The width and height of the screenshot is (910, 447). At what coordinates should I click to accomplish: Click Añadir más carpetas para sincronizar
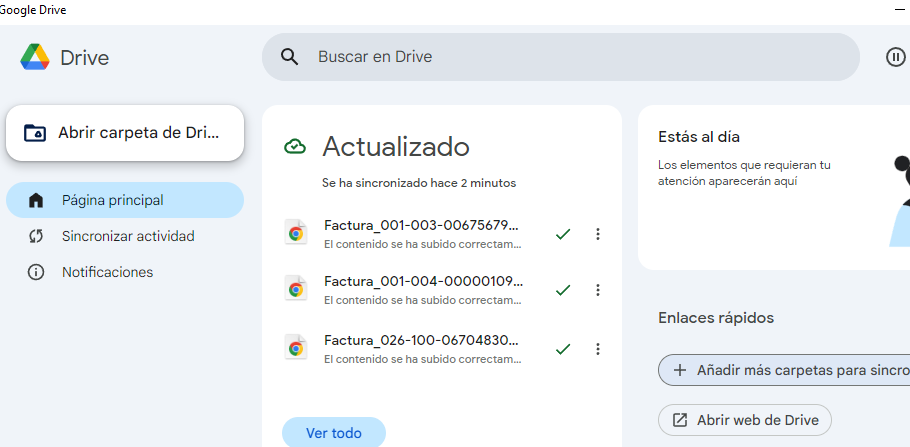[783, 370]
